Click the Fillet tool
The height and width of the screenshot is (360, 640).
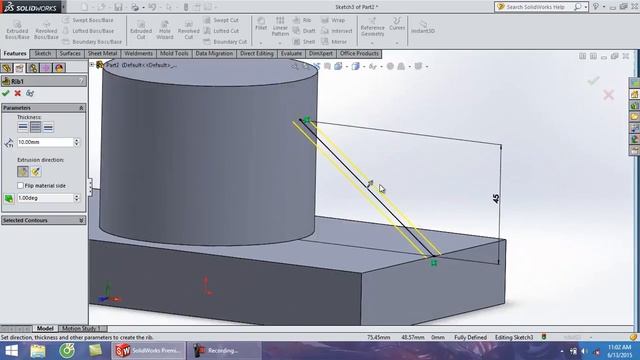click(261, 24)
